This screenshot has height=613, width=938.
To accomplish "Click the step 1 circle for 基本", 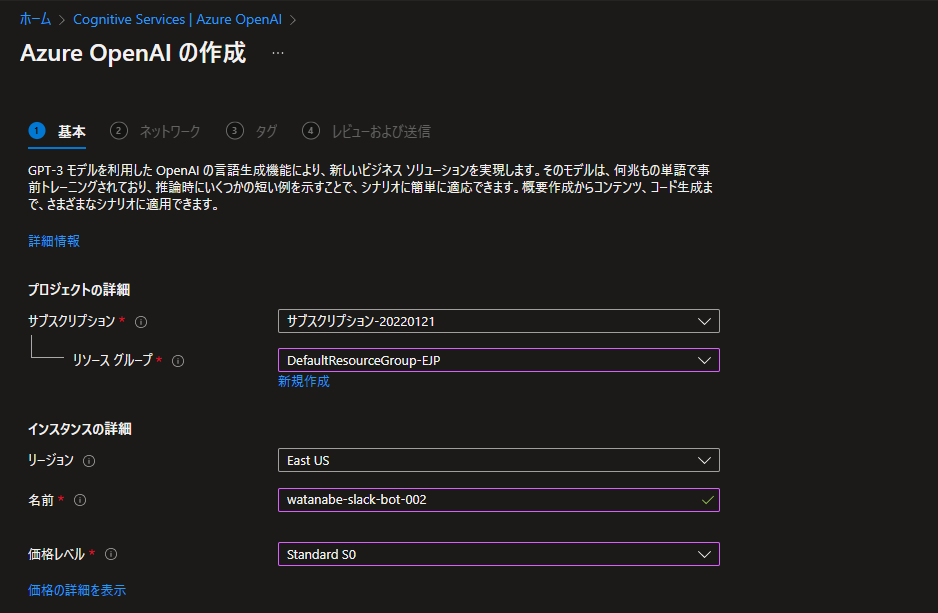I will point(37,130).
